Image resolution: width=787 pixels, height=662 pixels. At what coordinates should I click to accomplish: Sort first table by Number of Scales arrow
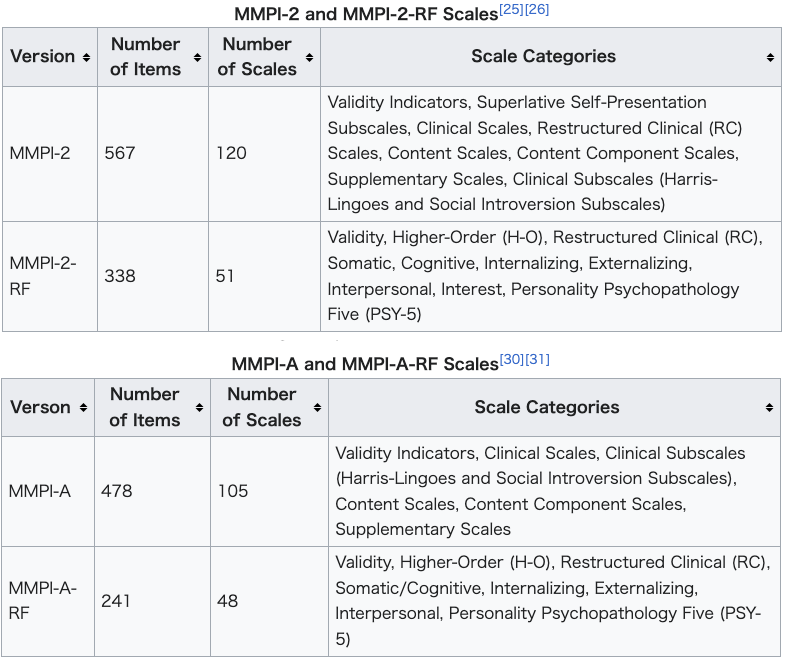[309, 57]
